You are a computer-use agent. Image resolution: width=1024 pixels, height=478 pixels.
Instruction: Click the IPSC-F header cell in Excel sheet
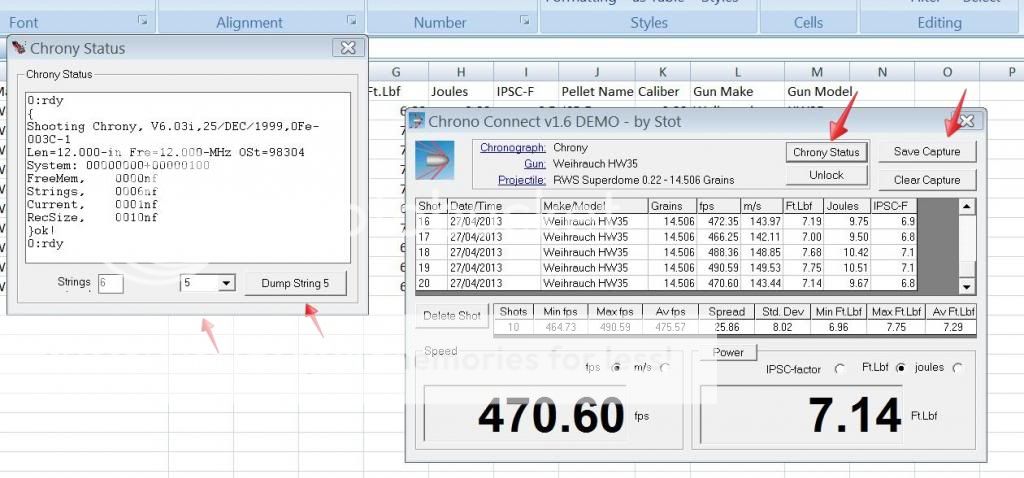[x=526, y=91]
